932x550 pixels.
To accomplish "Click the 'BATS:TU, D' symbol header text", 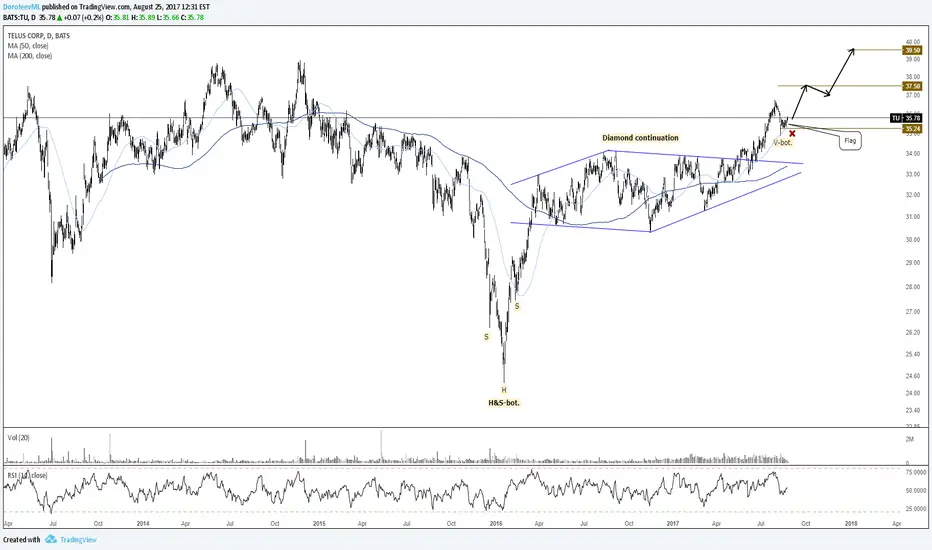I will click(x=19, y=18).
